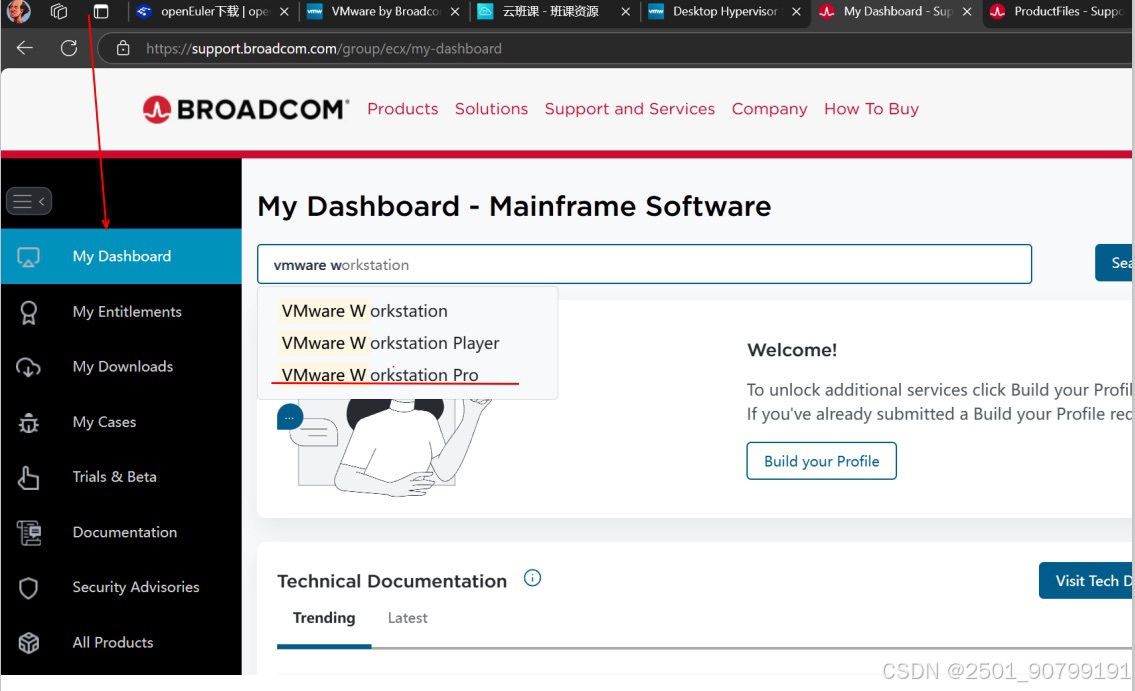
Task: Switch to Trending documentation tab
Action: (324, 618)
